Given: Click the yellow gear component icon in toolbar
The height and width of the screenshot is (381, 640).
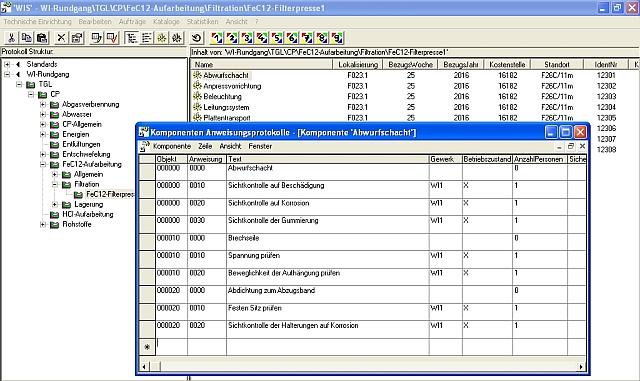Looking at the screenshot, I should pos(162,38).
